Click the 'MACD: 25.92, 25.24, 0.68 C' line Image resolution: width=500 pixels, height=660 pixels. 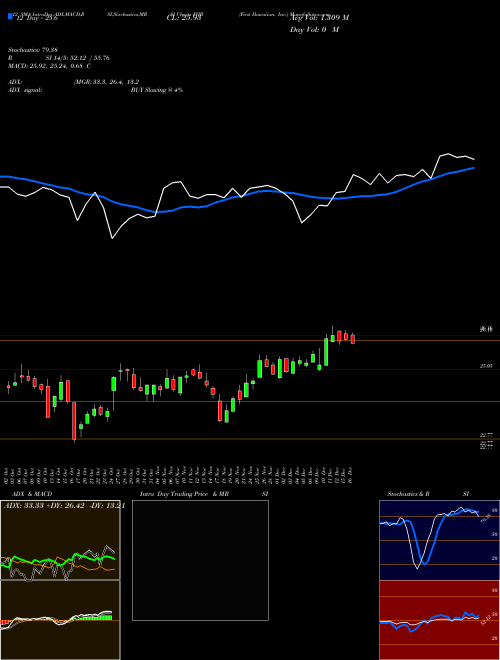pyautogui.click(x=50, y=66)
